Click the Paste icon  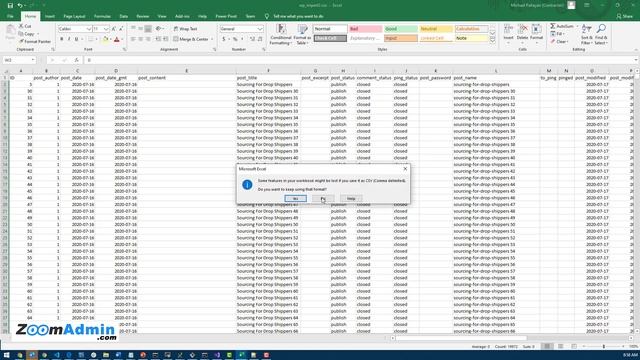coord(10,32)
